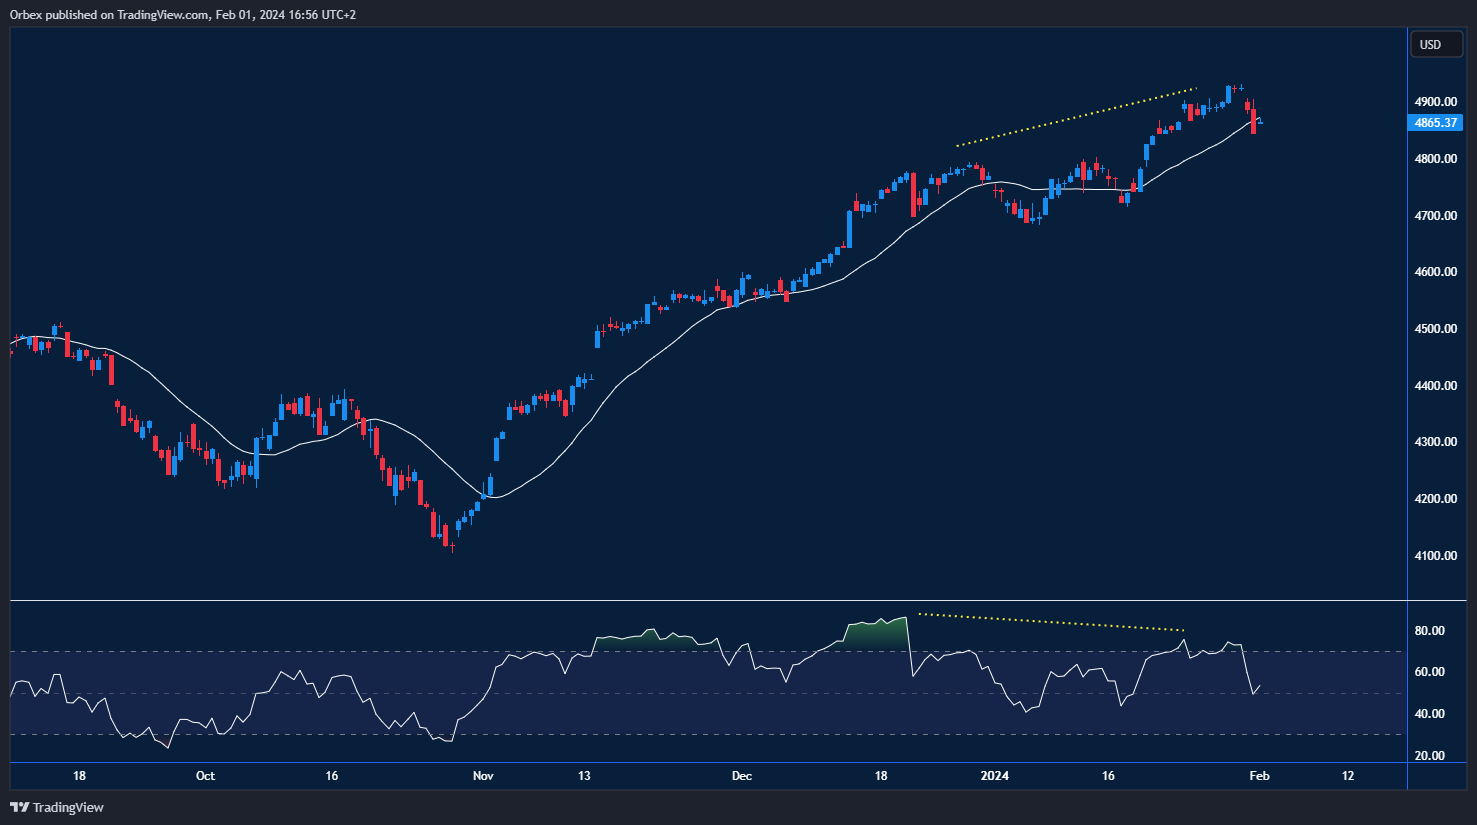
Task: Click the 4100.00 price axis label
Action: [x=1435, y=556]
